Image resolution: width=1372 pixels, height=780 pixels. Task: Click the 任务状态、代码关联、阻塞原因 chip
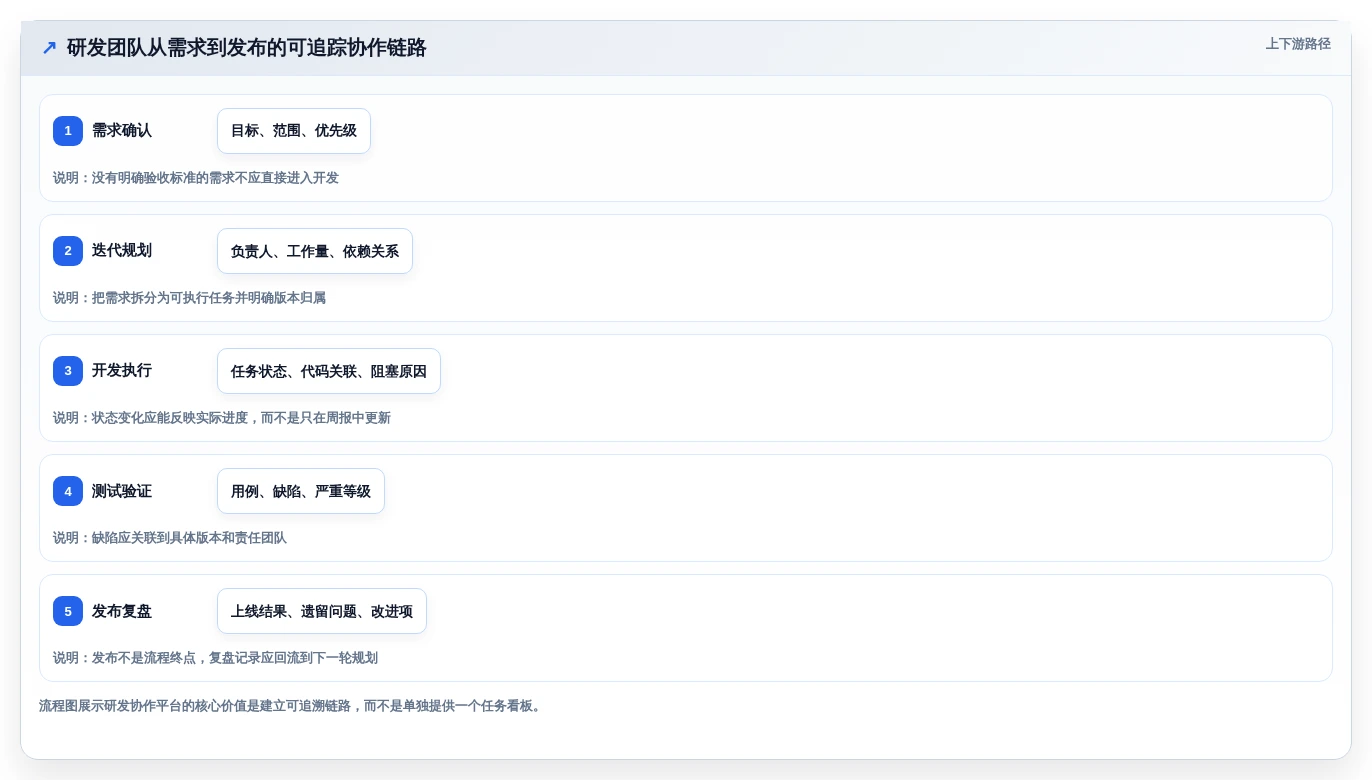click(x=329, y=371)
